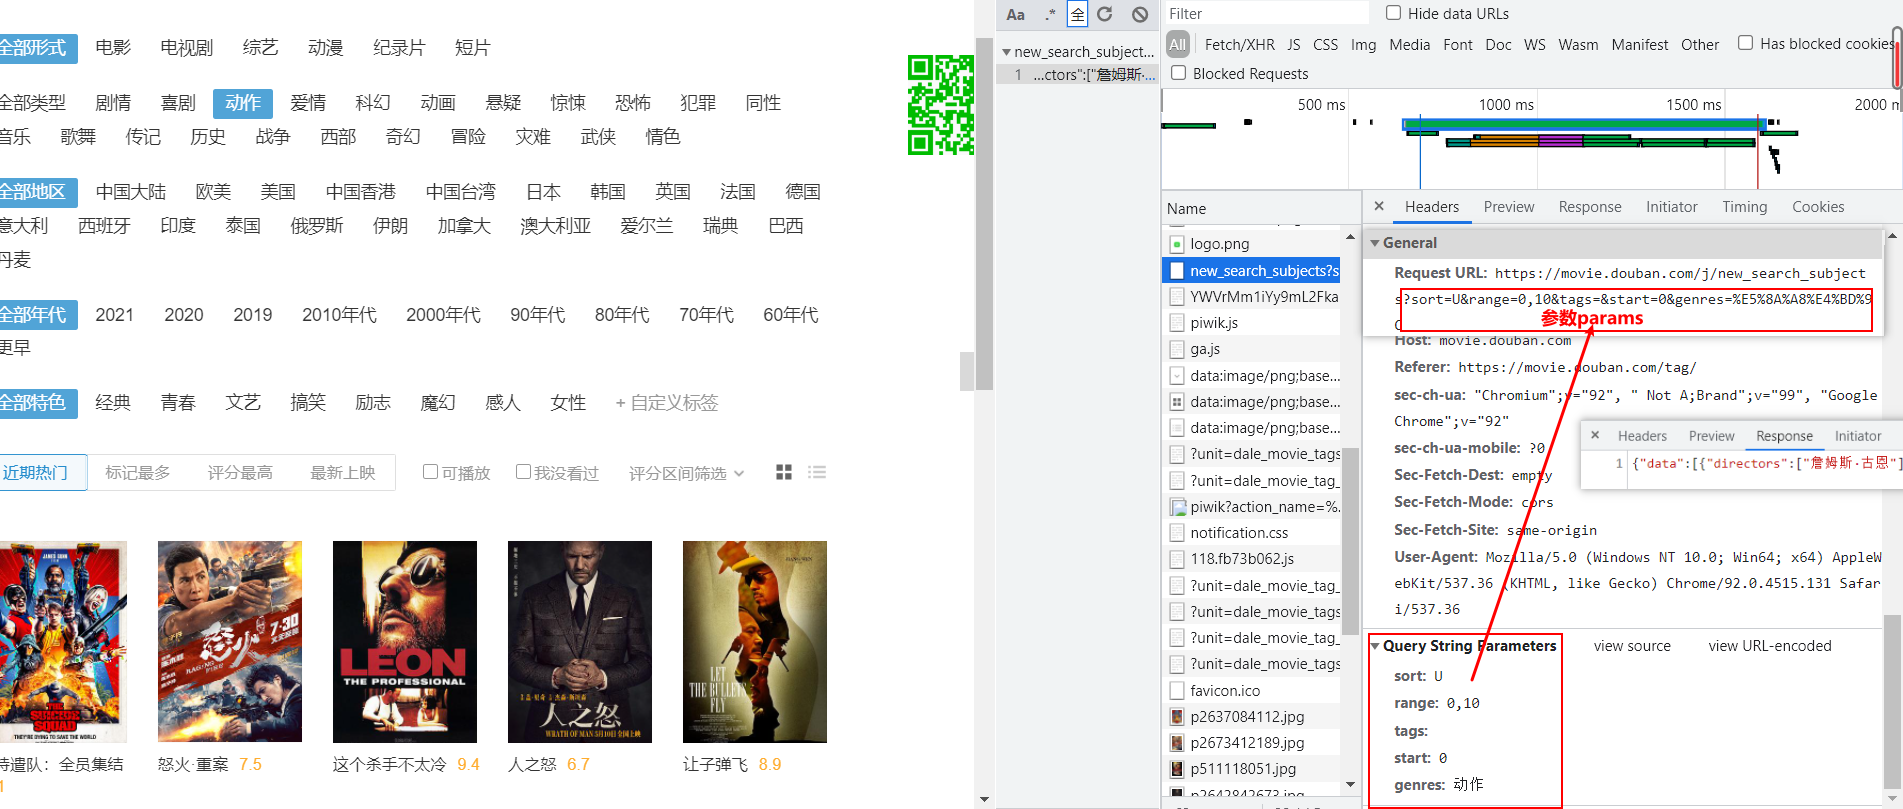Open the 让子弹飞 movie poster
Image resolution: width=1903 pixels, height=809 pixels.
point(755,642)
